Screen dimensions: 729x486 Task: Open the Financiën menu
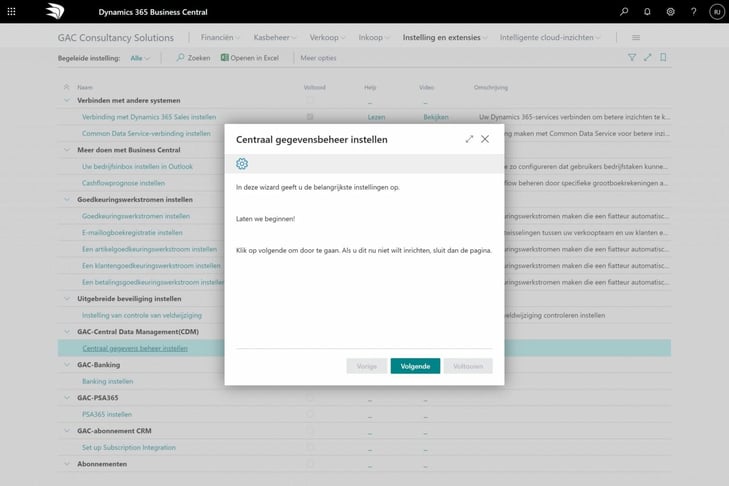click(x=220, y=38)
